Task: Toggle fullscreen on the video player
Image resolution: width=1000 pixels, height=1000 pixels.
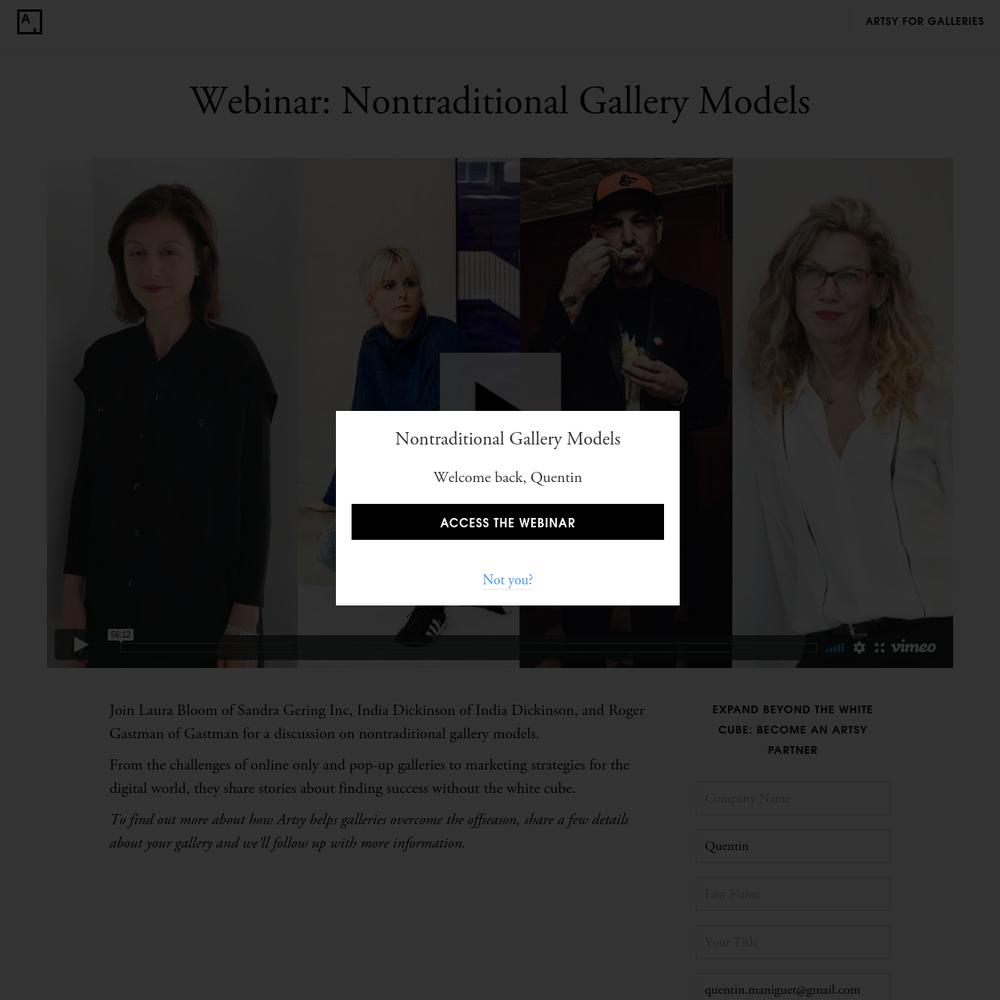Action: tap(879, 647)
